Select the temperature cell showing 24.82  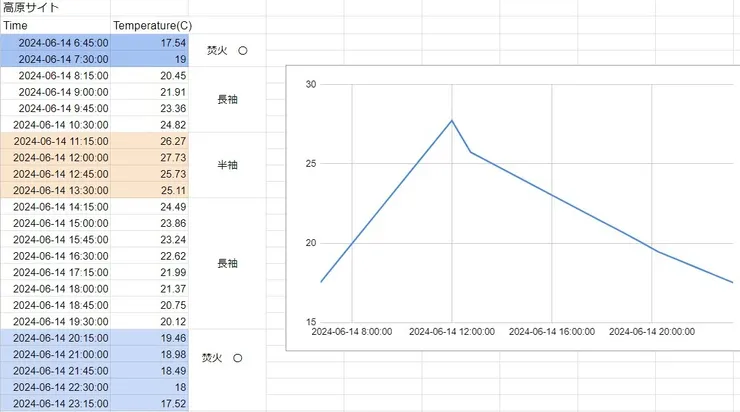(149, 124)
